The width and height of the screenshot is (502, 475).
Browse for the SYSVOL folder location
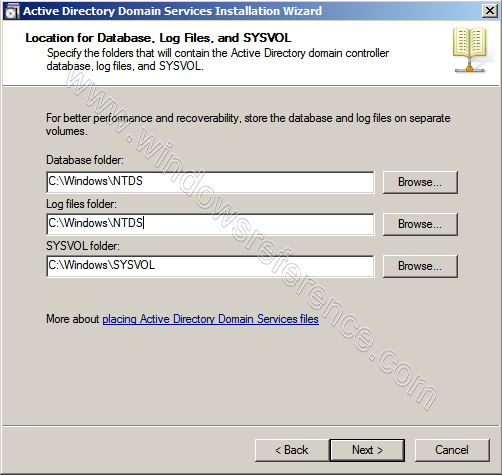coord(420,266)
